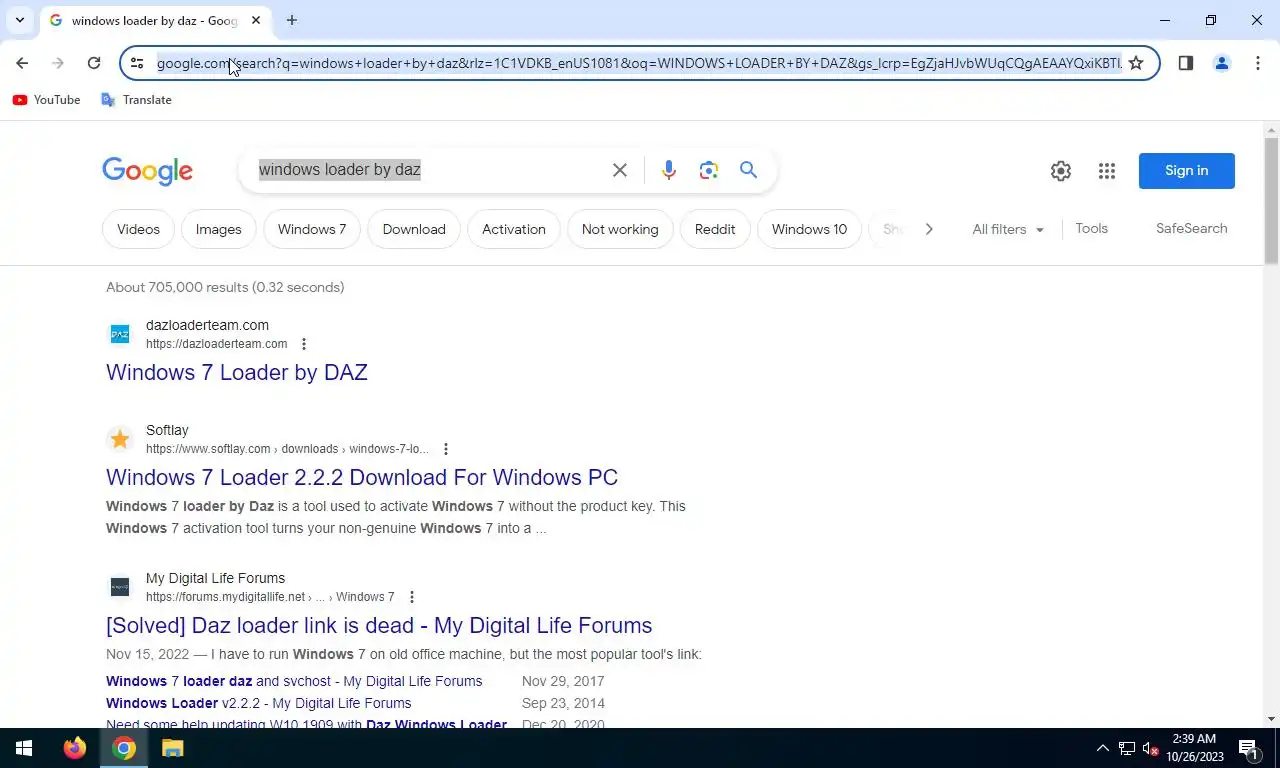Show more filter chips with arrow

929,229
